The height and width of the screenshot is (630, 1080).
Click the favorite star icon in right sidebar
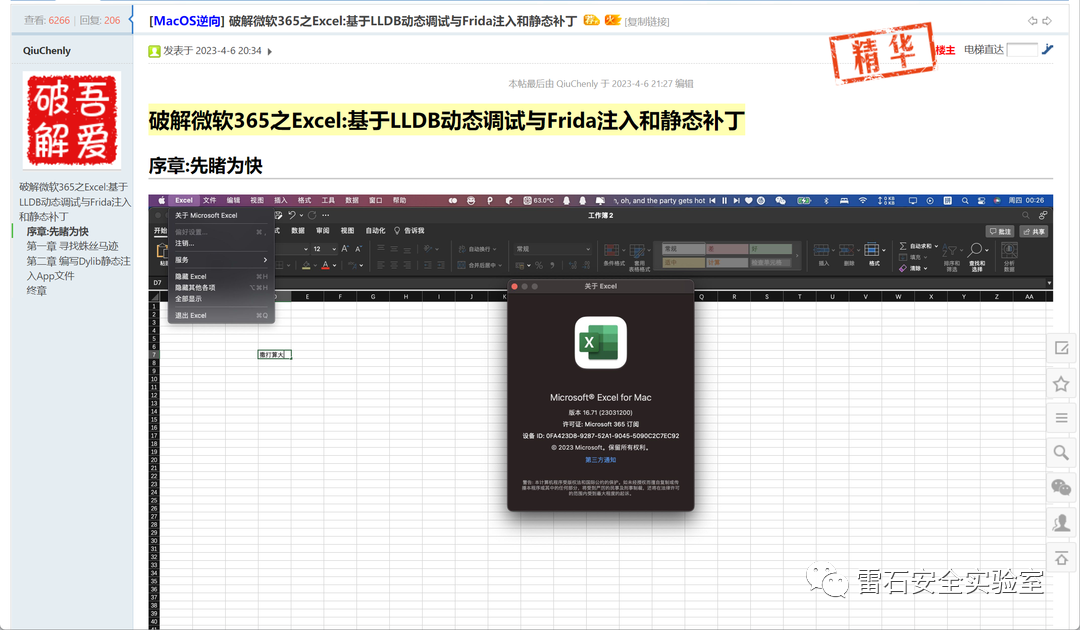tap(1061, 384)
